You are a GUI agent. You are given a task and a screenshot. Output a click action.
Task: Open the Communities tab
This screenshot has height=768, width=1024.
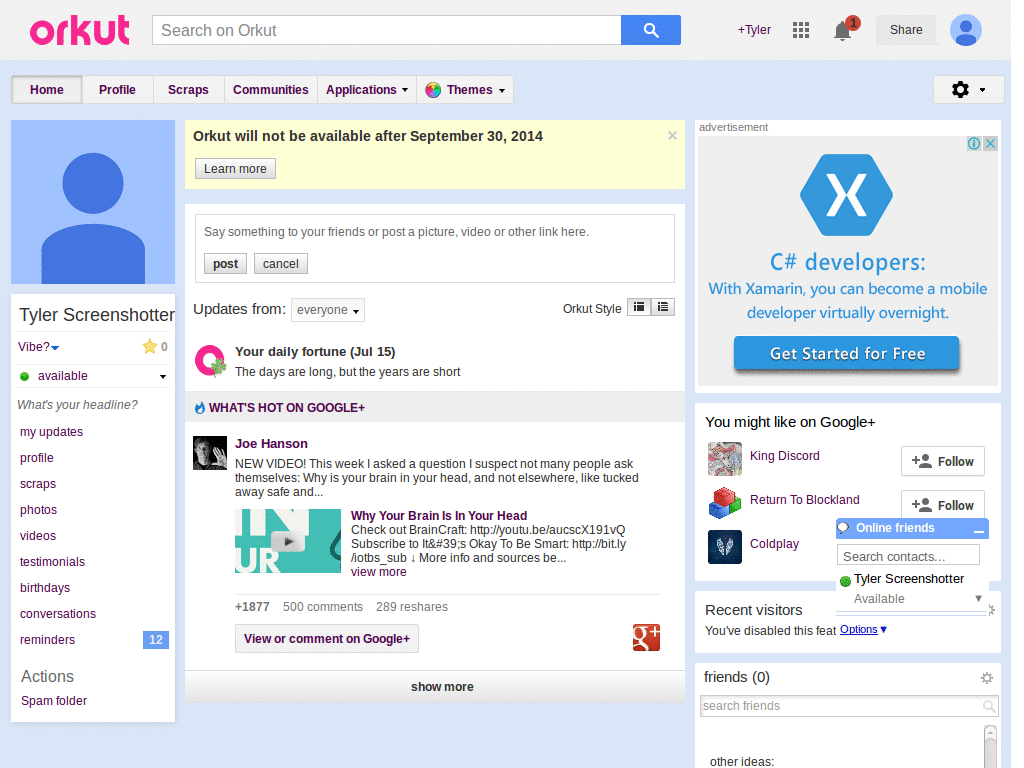pyautogui.click(x=270, y=90)
